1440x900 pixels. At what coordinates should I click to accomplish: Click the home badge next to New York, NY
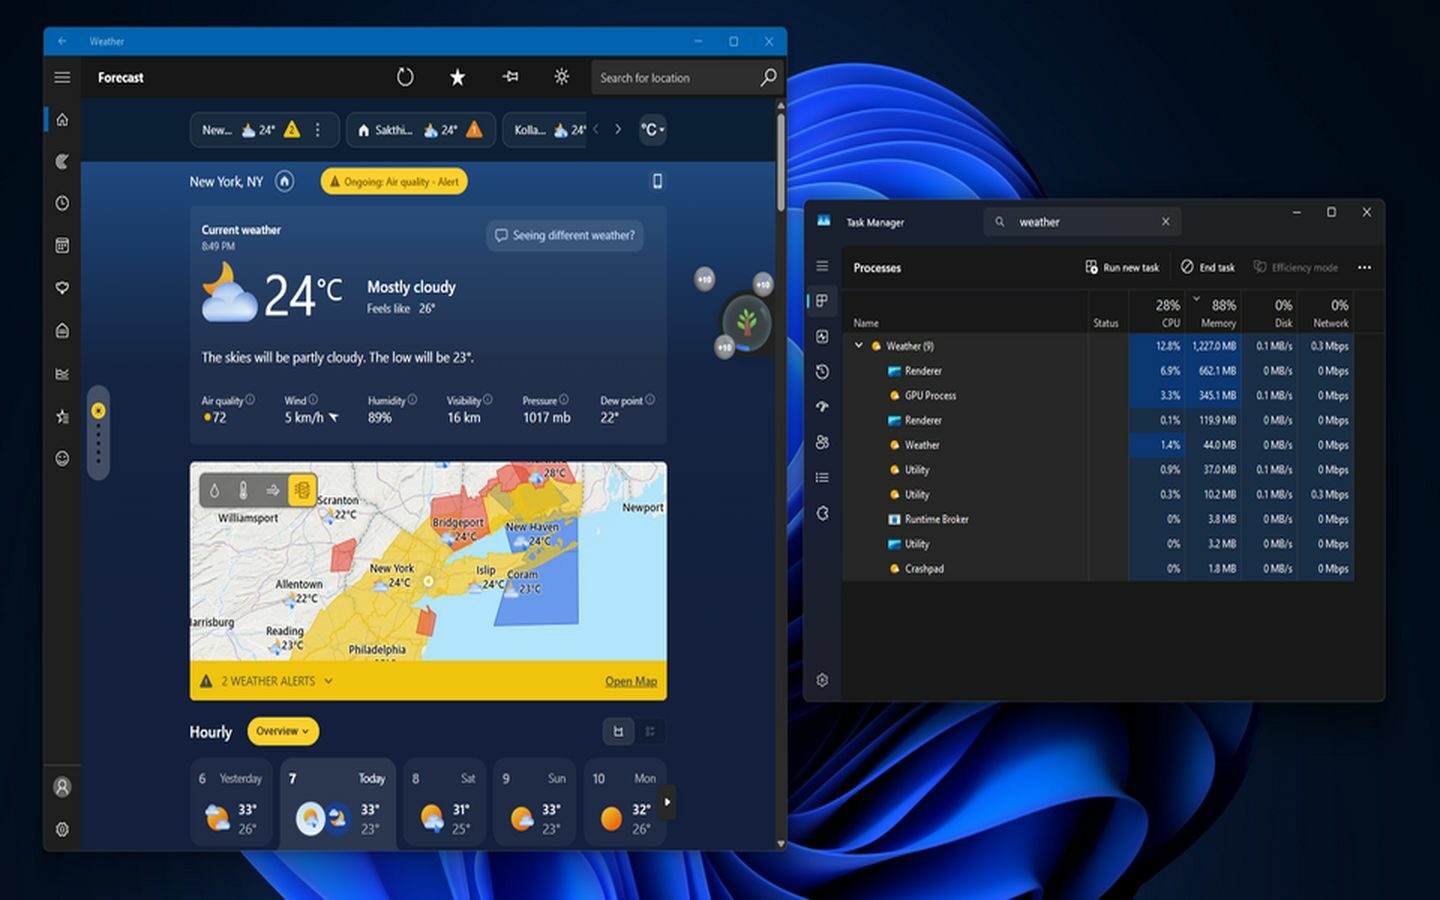[x=284, y=181]
